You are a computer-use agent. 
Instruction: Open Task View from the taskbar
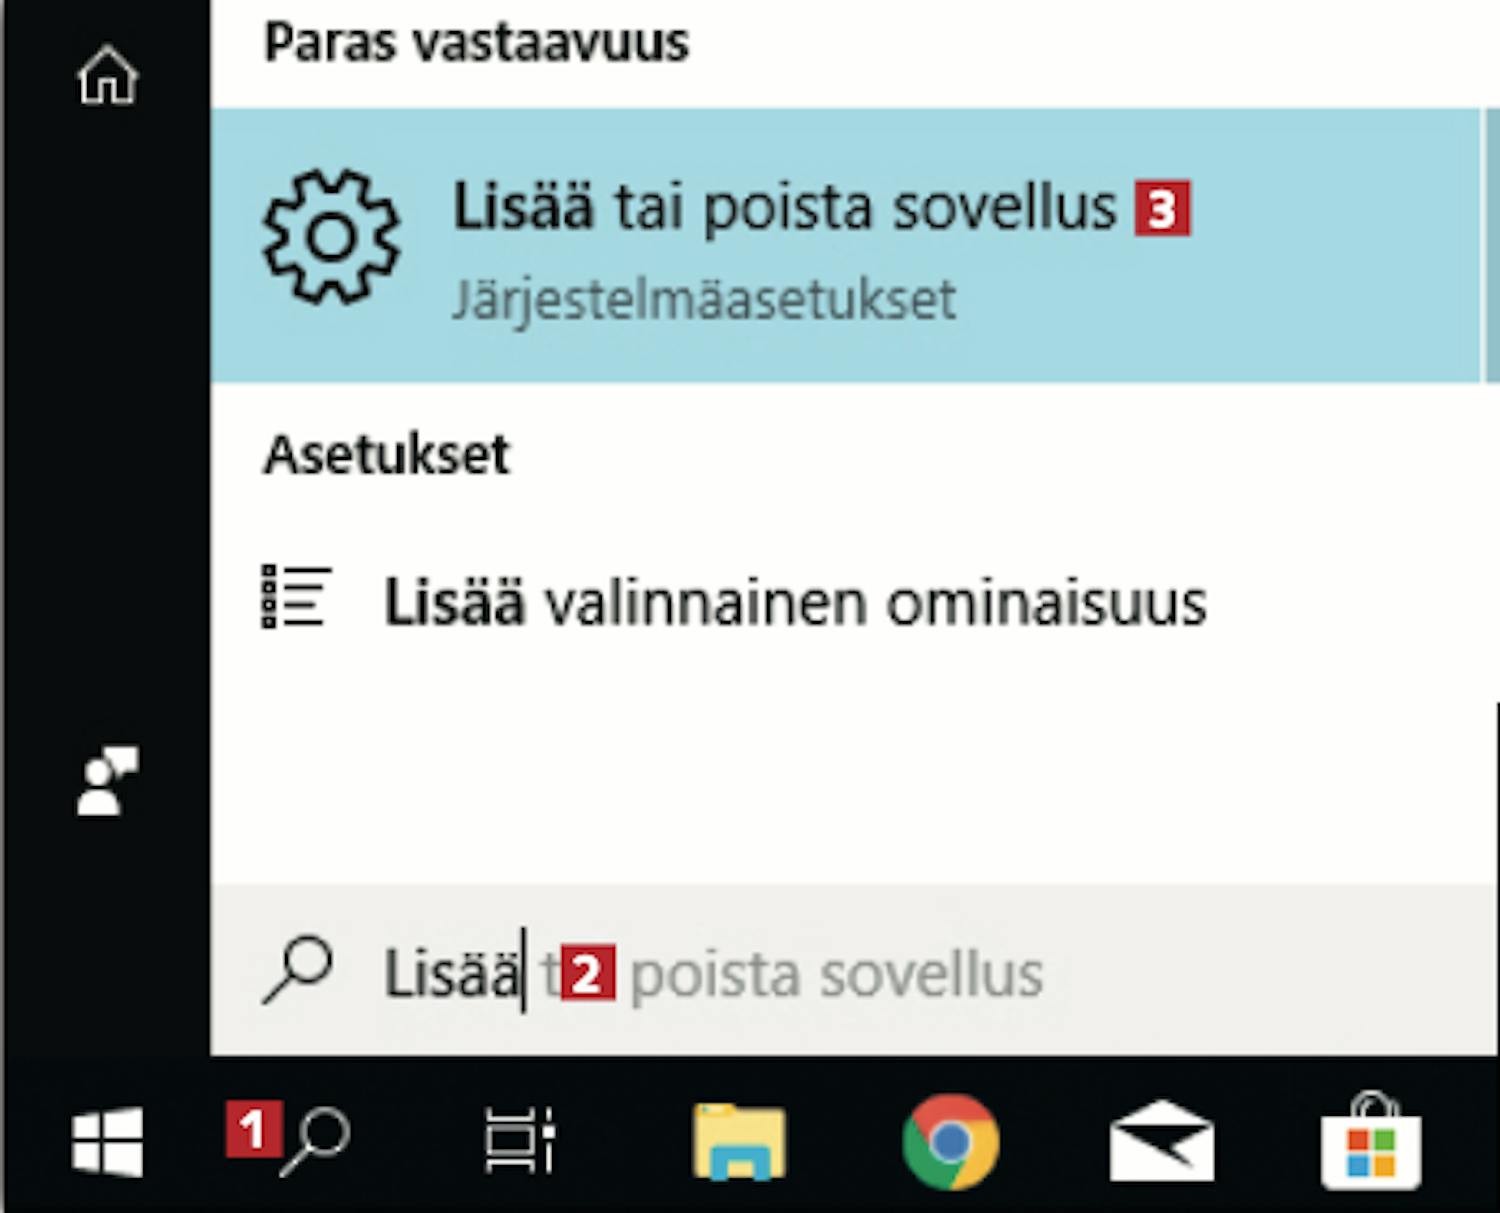pos(520,1140)
